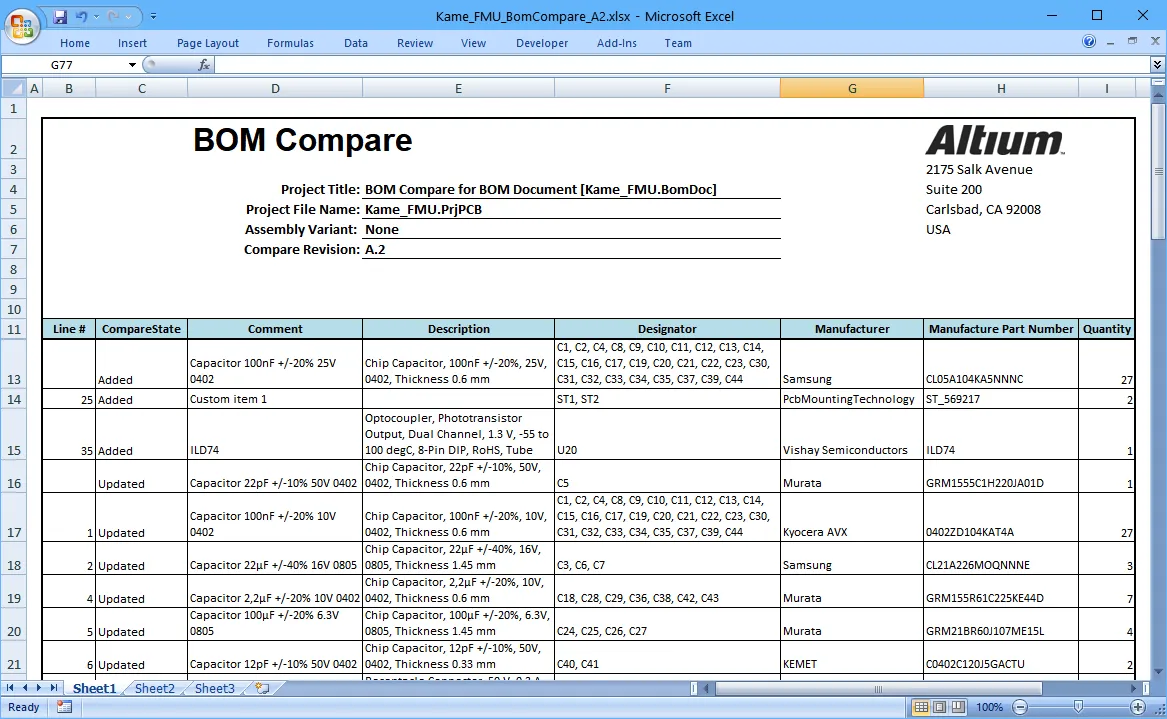Go to first sheet tab navigation arrow

(x=10, y=688)
